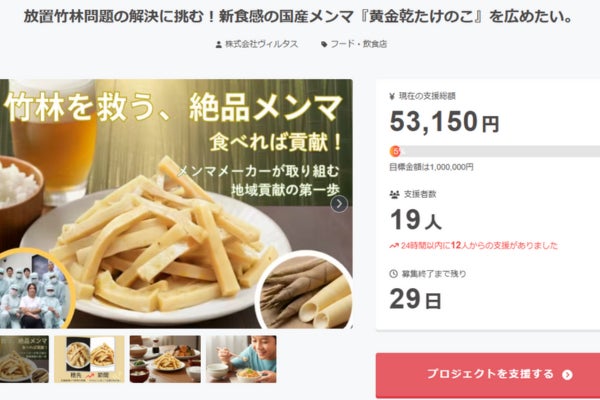Image resolution: width=600 pixels, height=400 pixels.
Task: Click the yen icon by 現在の支援総額
Action: [392, 96]
